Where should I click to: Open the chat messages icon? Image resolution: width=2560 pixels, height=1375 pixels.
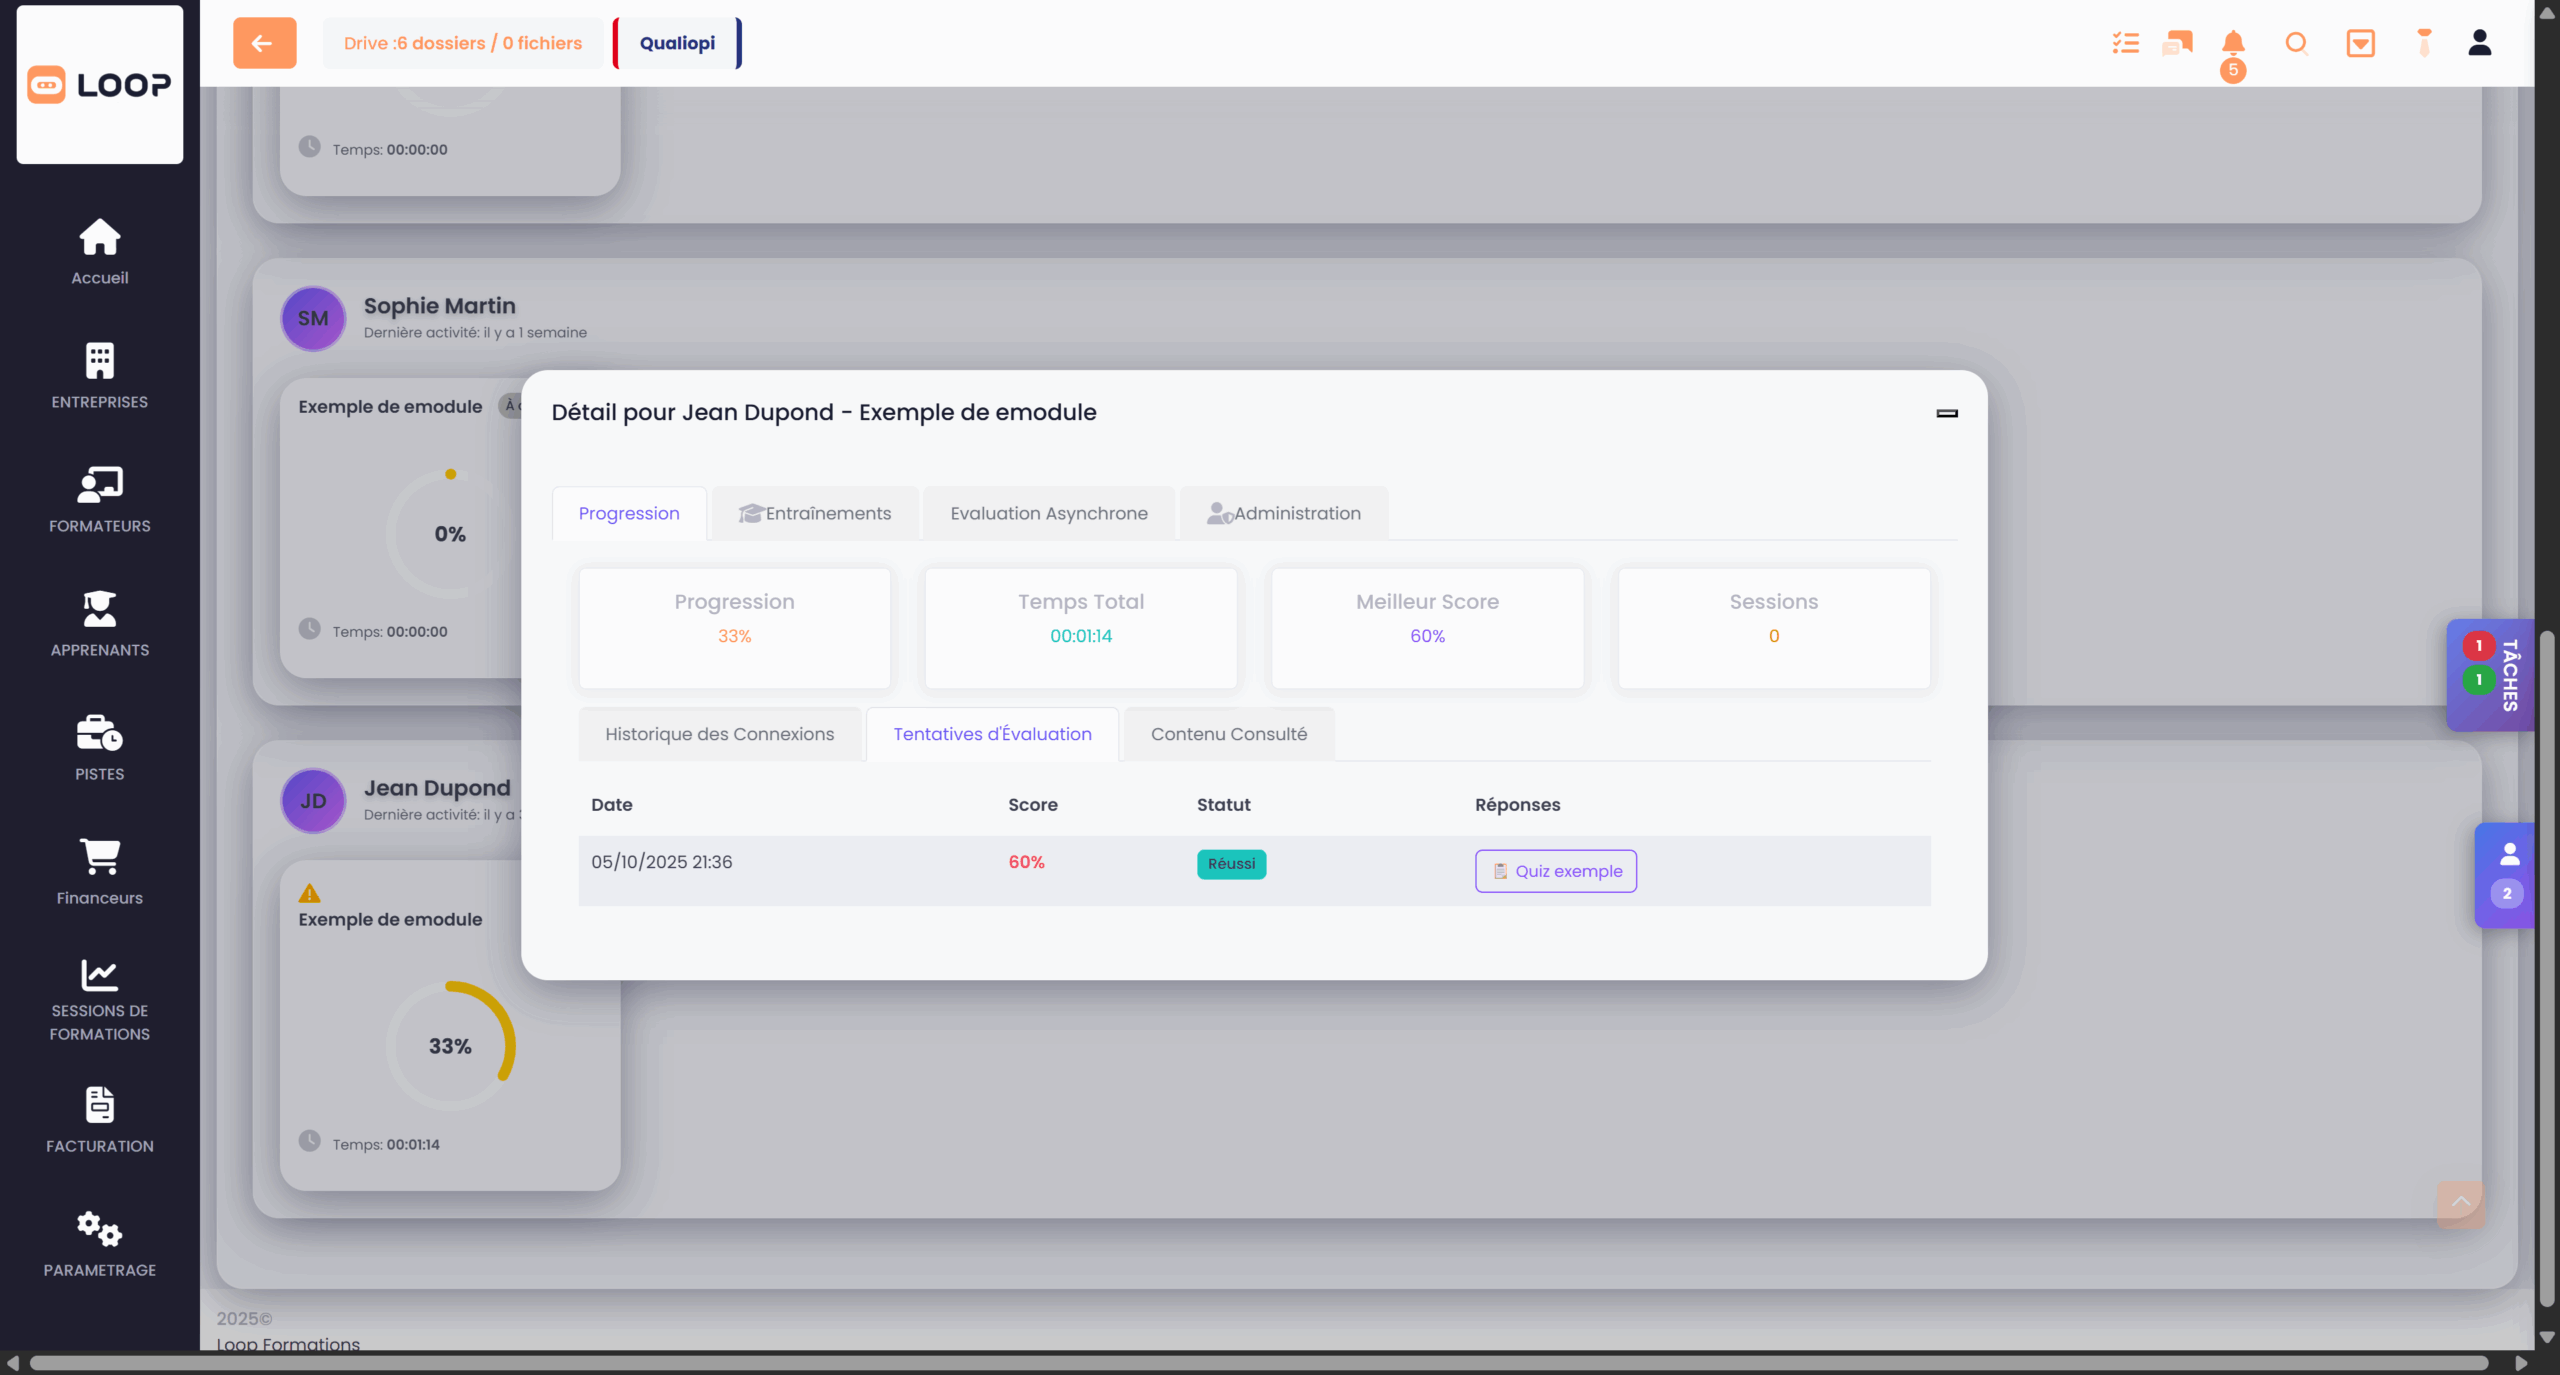coord(2177,43)
